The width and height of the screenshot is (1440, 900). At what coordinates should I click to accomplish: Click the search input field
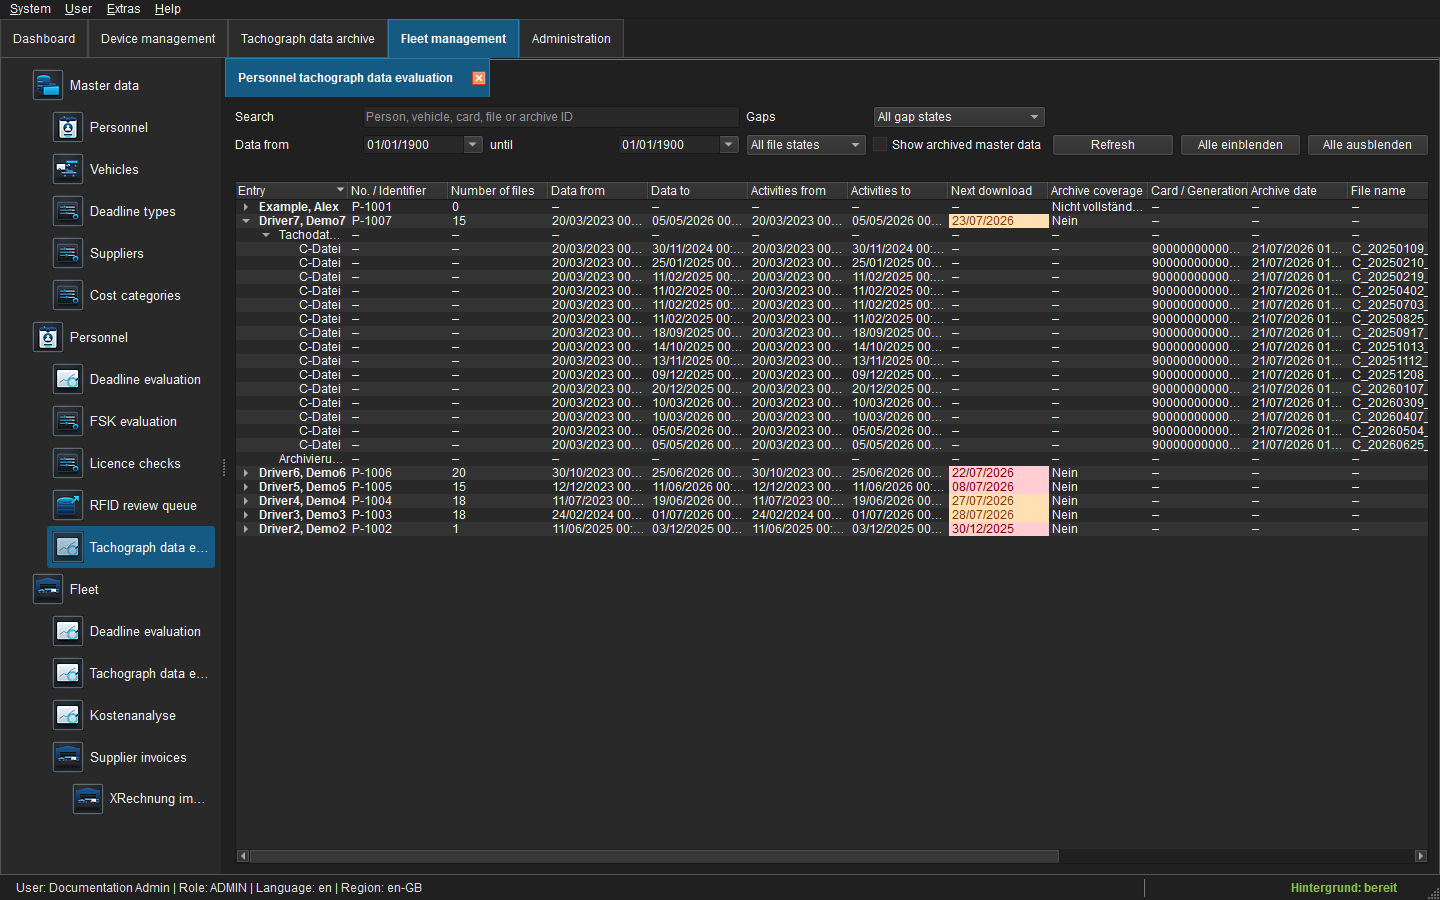point(550,117)
